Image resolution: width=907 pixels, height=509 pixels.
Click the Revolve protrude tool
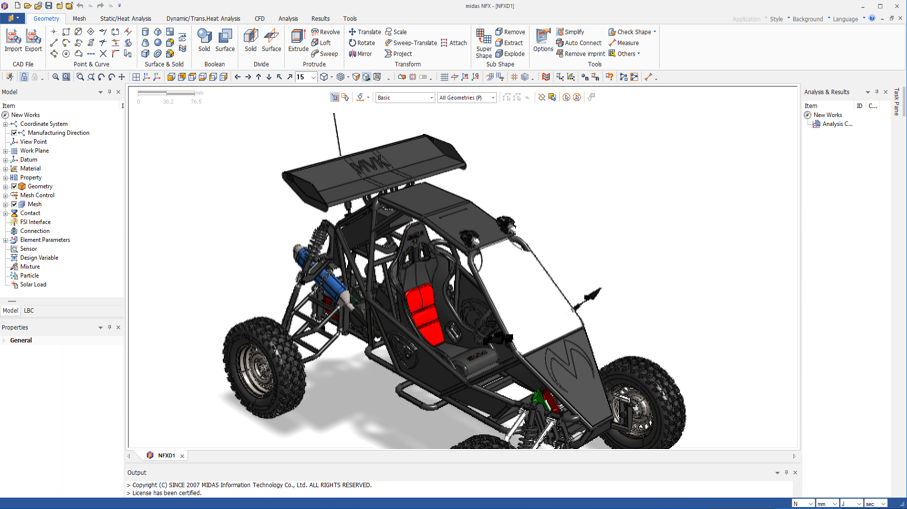tap(326, 32)
